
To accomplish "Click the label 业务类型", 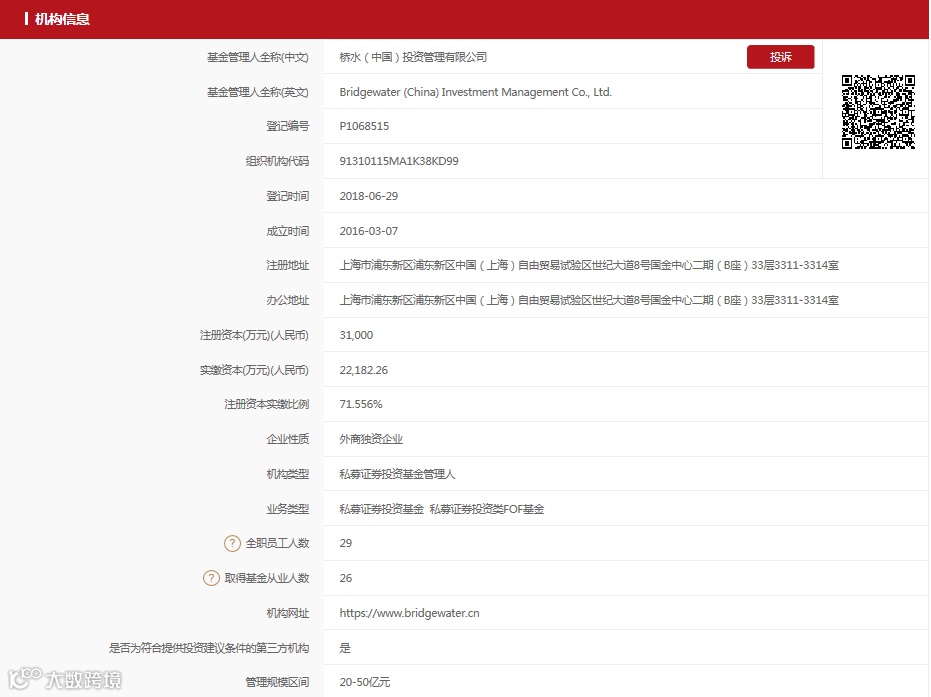I will (x=287, y=509).
